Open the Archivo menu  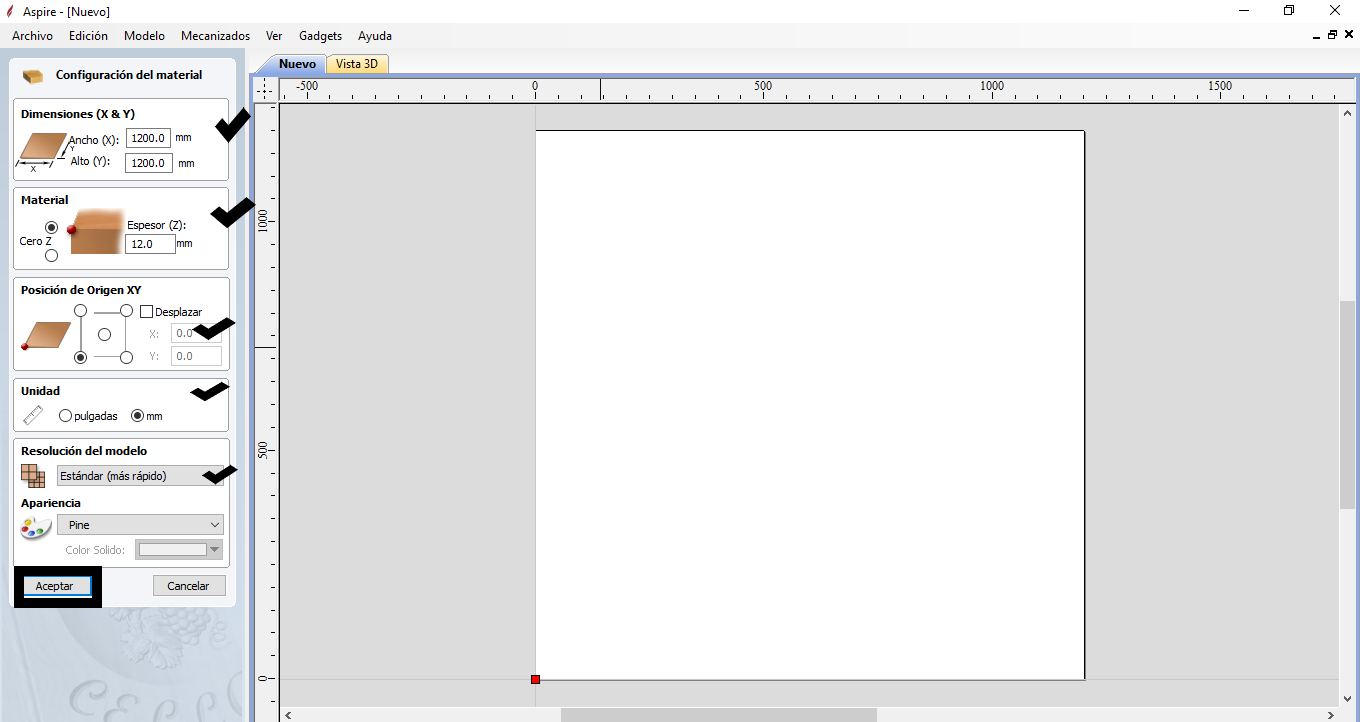click(x=32, y=36)
